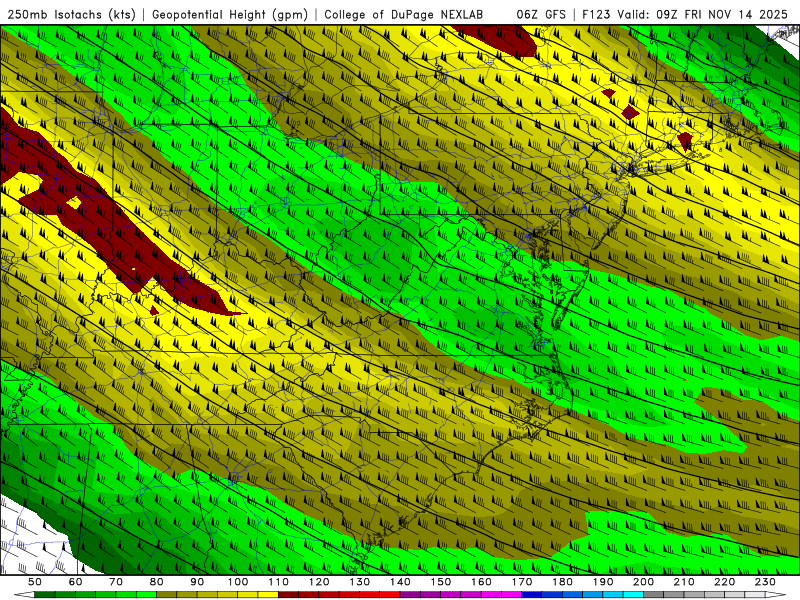800x600 pixels.
Task: Click the '250mb Isotachs (kts)' title text
Action: [x=72, y=15]
